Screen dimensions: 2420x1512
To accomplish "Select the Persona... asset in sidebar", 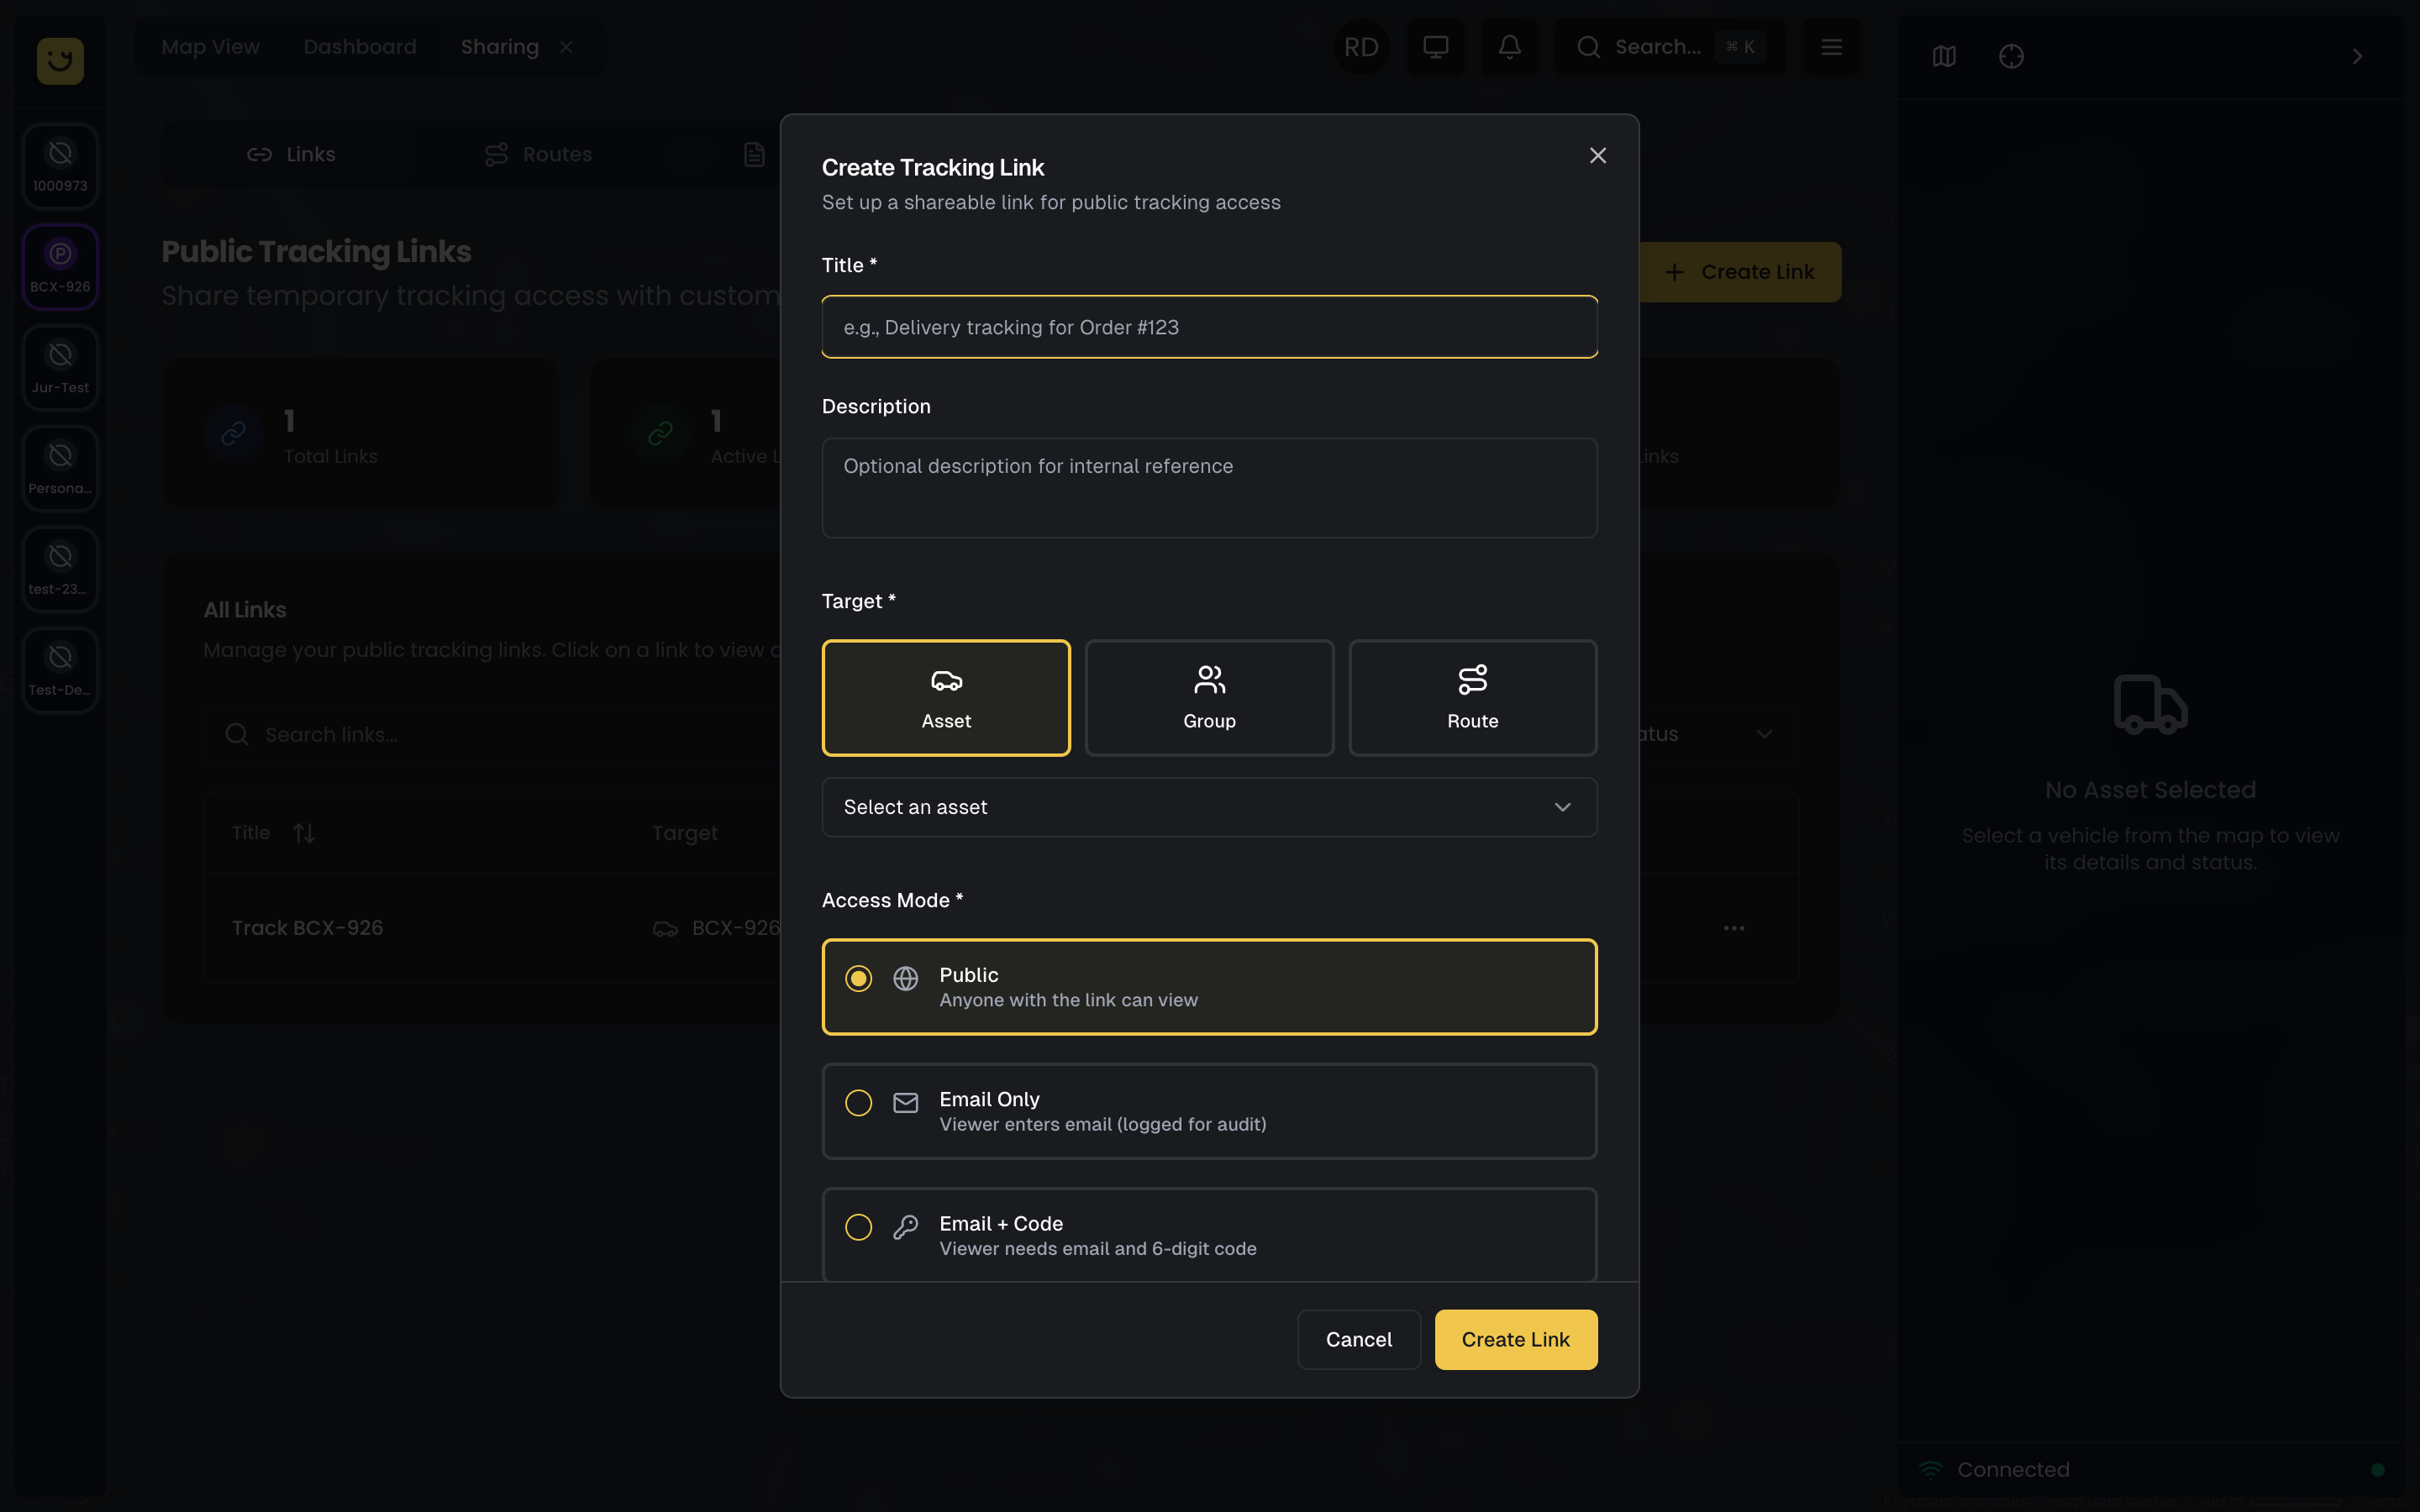I will click(x=60, y=468).
